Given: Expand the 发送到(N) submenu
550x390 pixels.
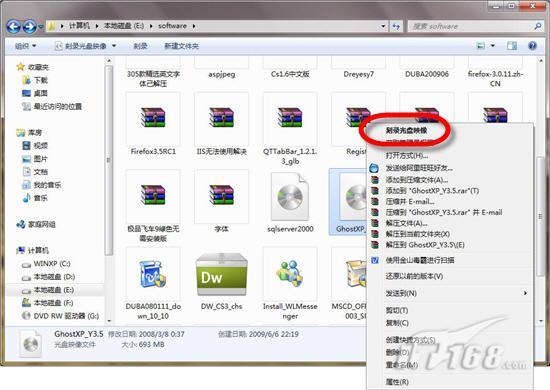Looking at the screenshot, I should pos(450,293).
